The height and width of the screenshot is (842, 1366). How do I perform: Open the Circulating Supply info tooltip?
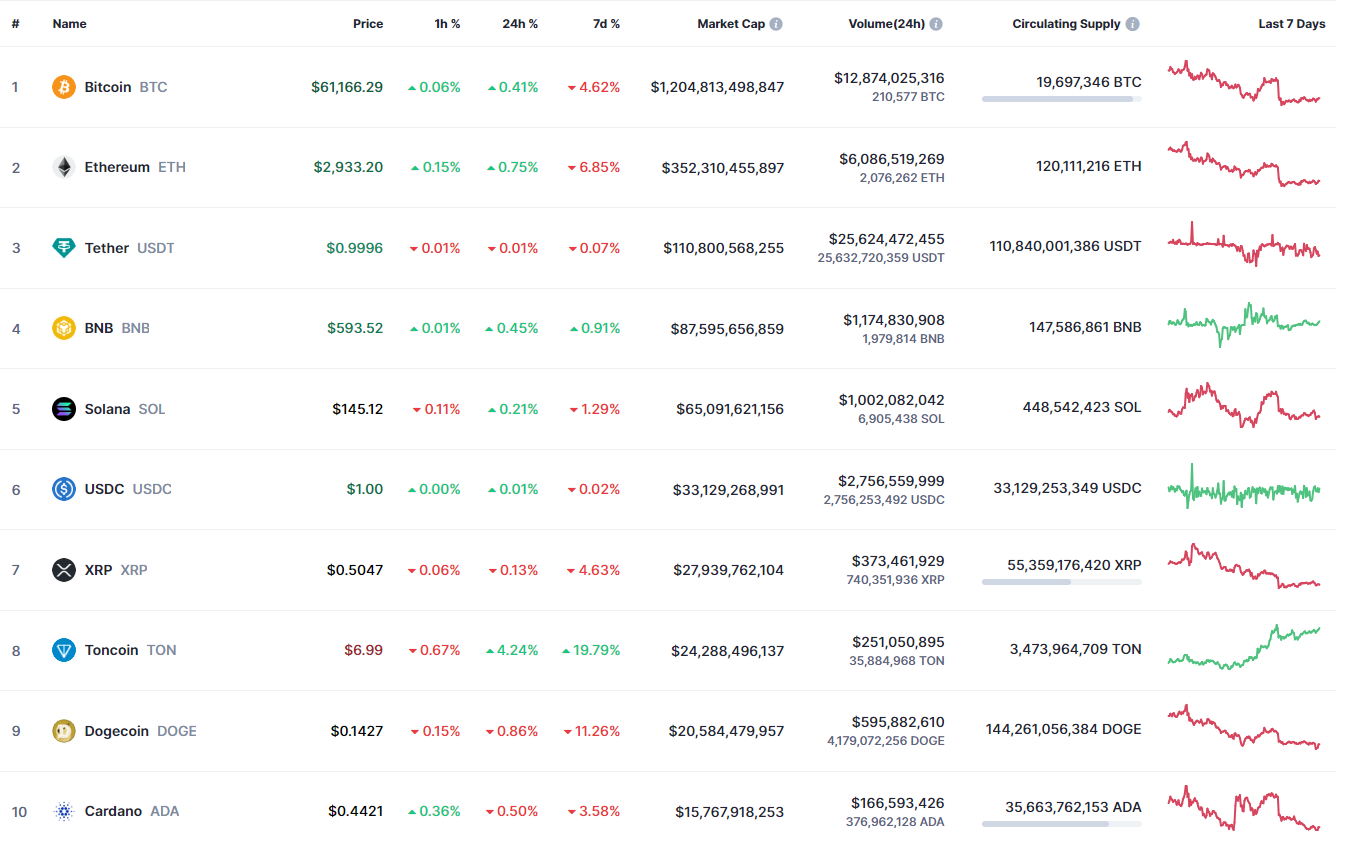(1131, 23)
